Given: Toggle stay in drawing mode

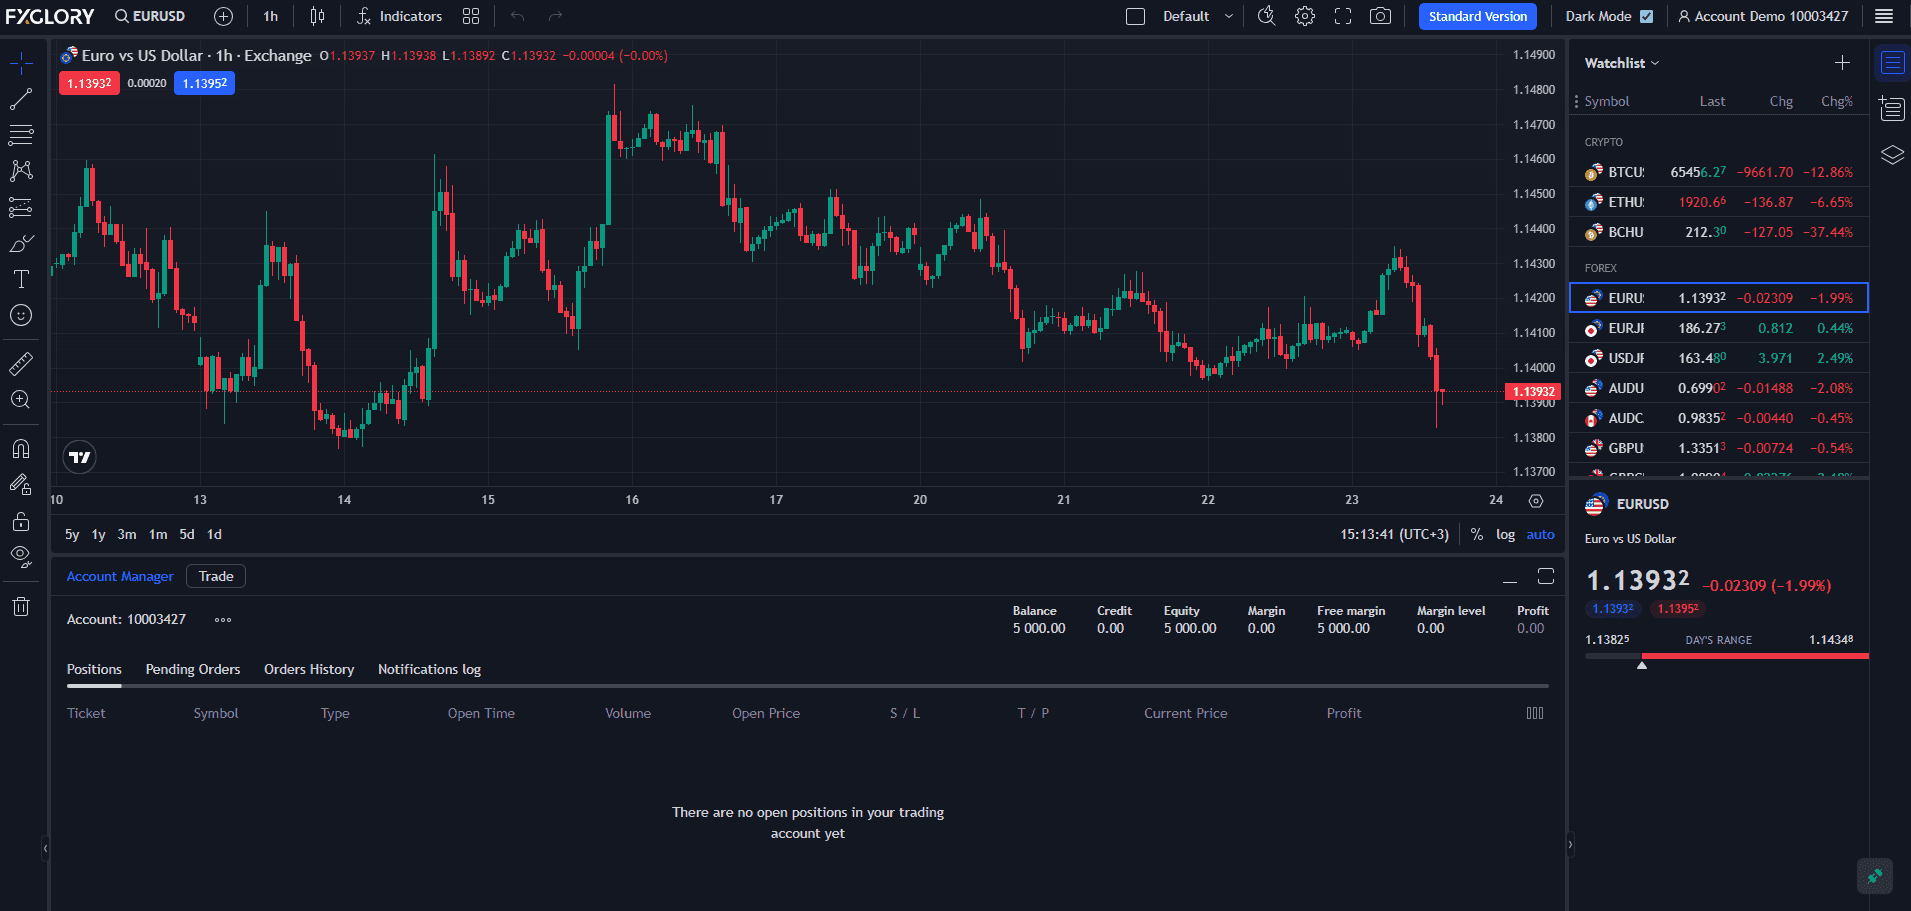Looking at the screenshot, I should 21,485.
